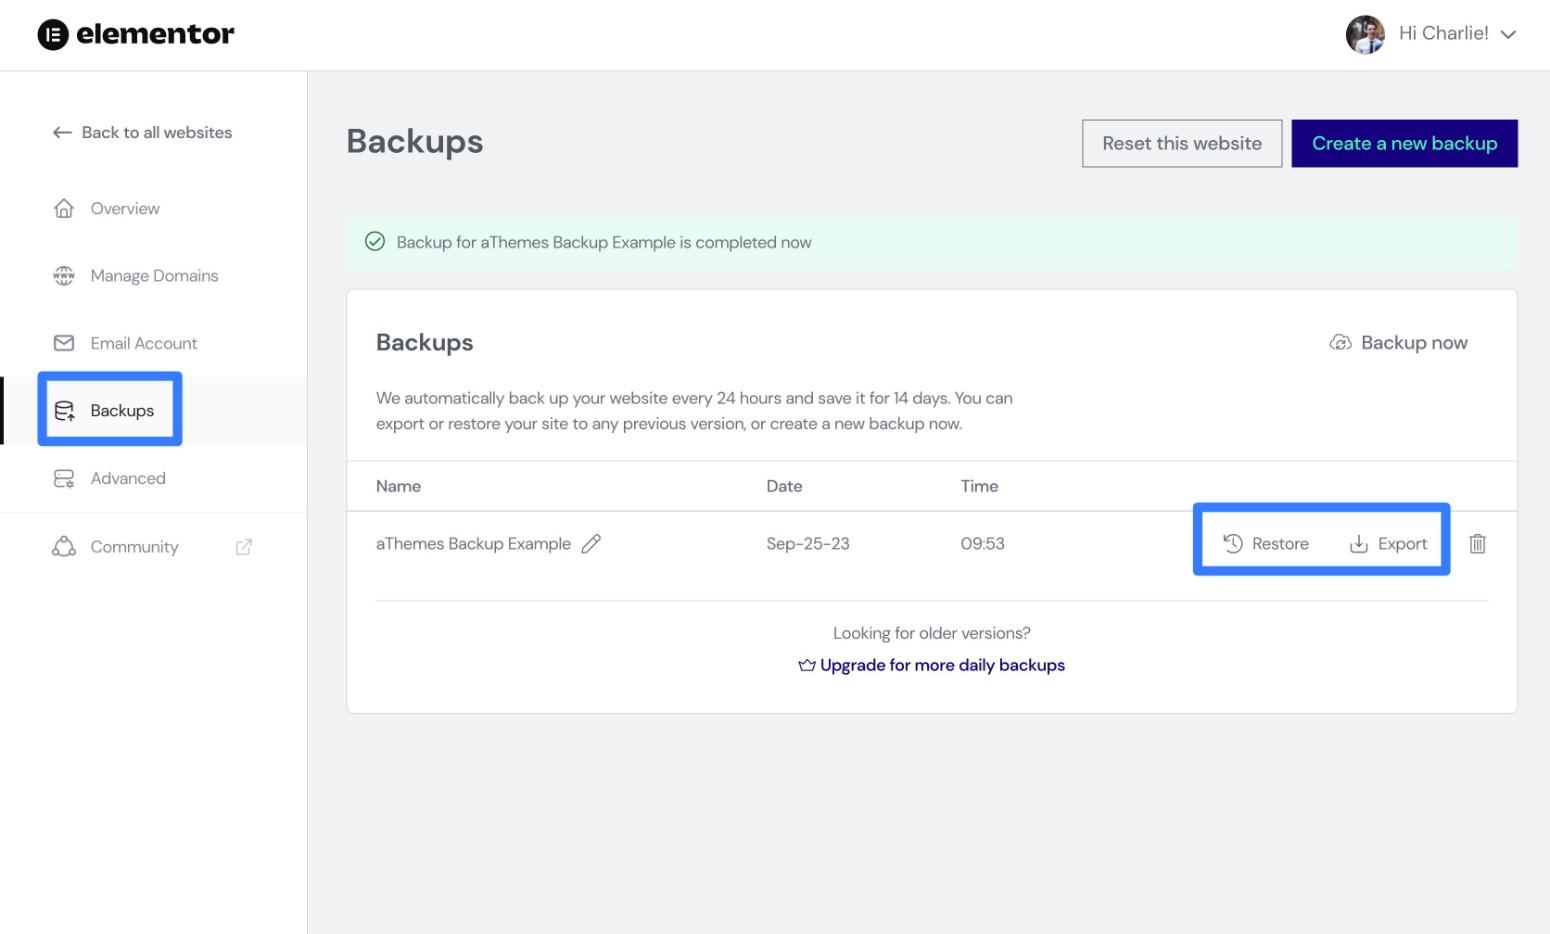Click the Hi Charlie! greeting text
Screen dimensions: 1550x934
click(1443, 34)
